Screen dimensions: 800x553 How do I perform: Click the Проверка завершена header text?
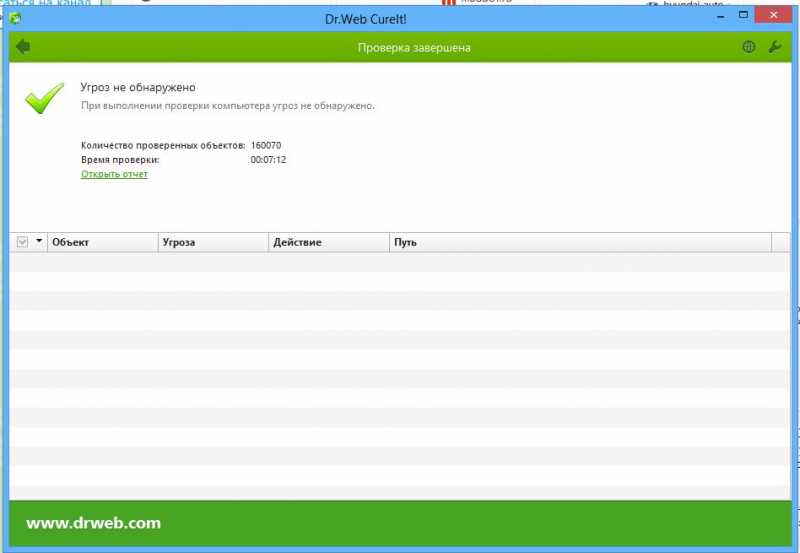[414, 47]
